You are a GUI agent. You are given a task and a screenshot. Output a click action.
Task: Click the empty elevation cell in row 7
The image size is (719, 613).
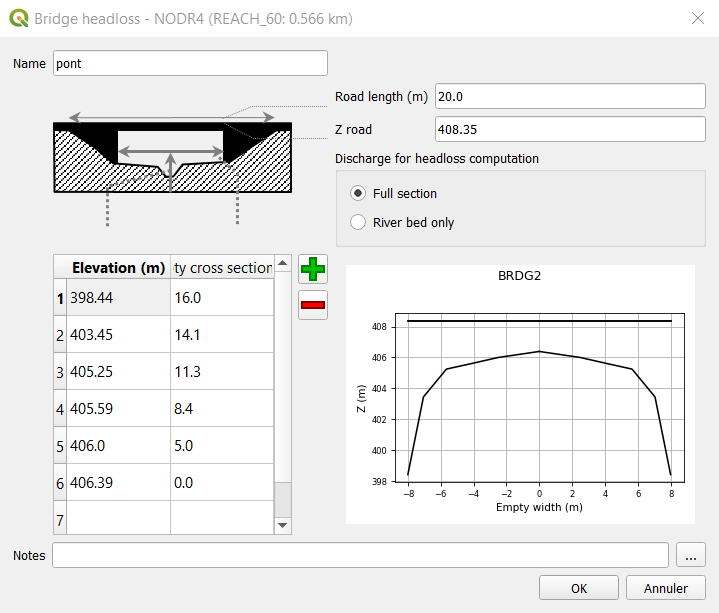[118, 518]
